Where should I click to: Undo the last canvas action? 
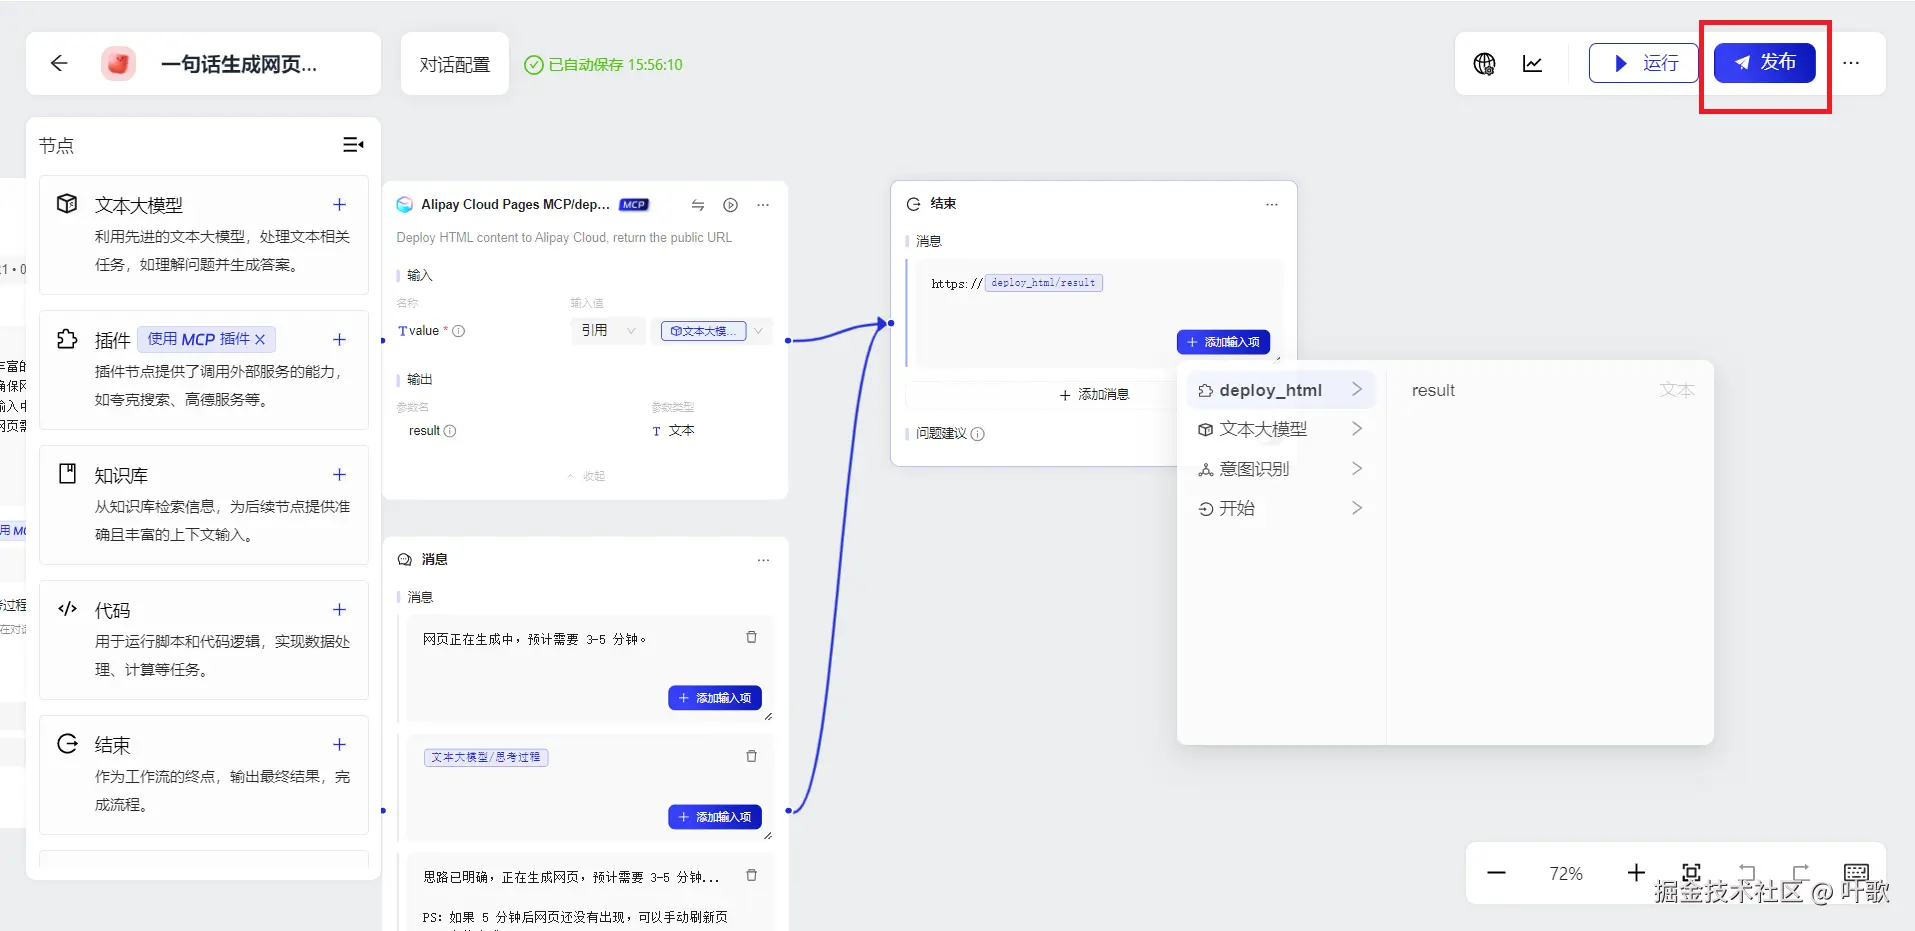point(1747,872)
